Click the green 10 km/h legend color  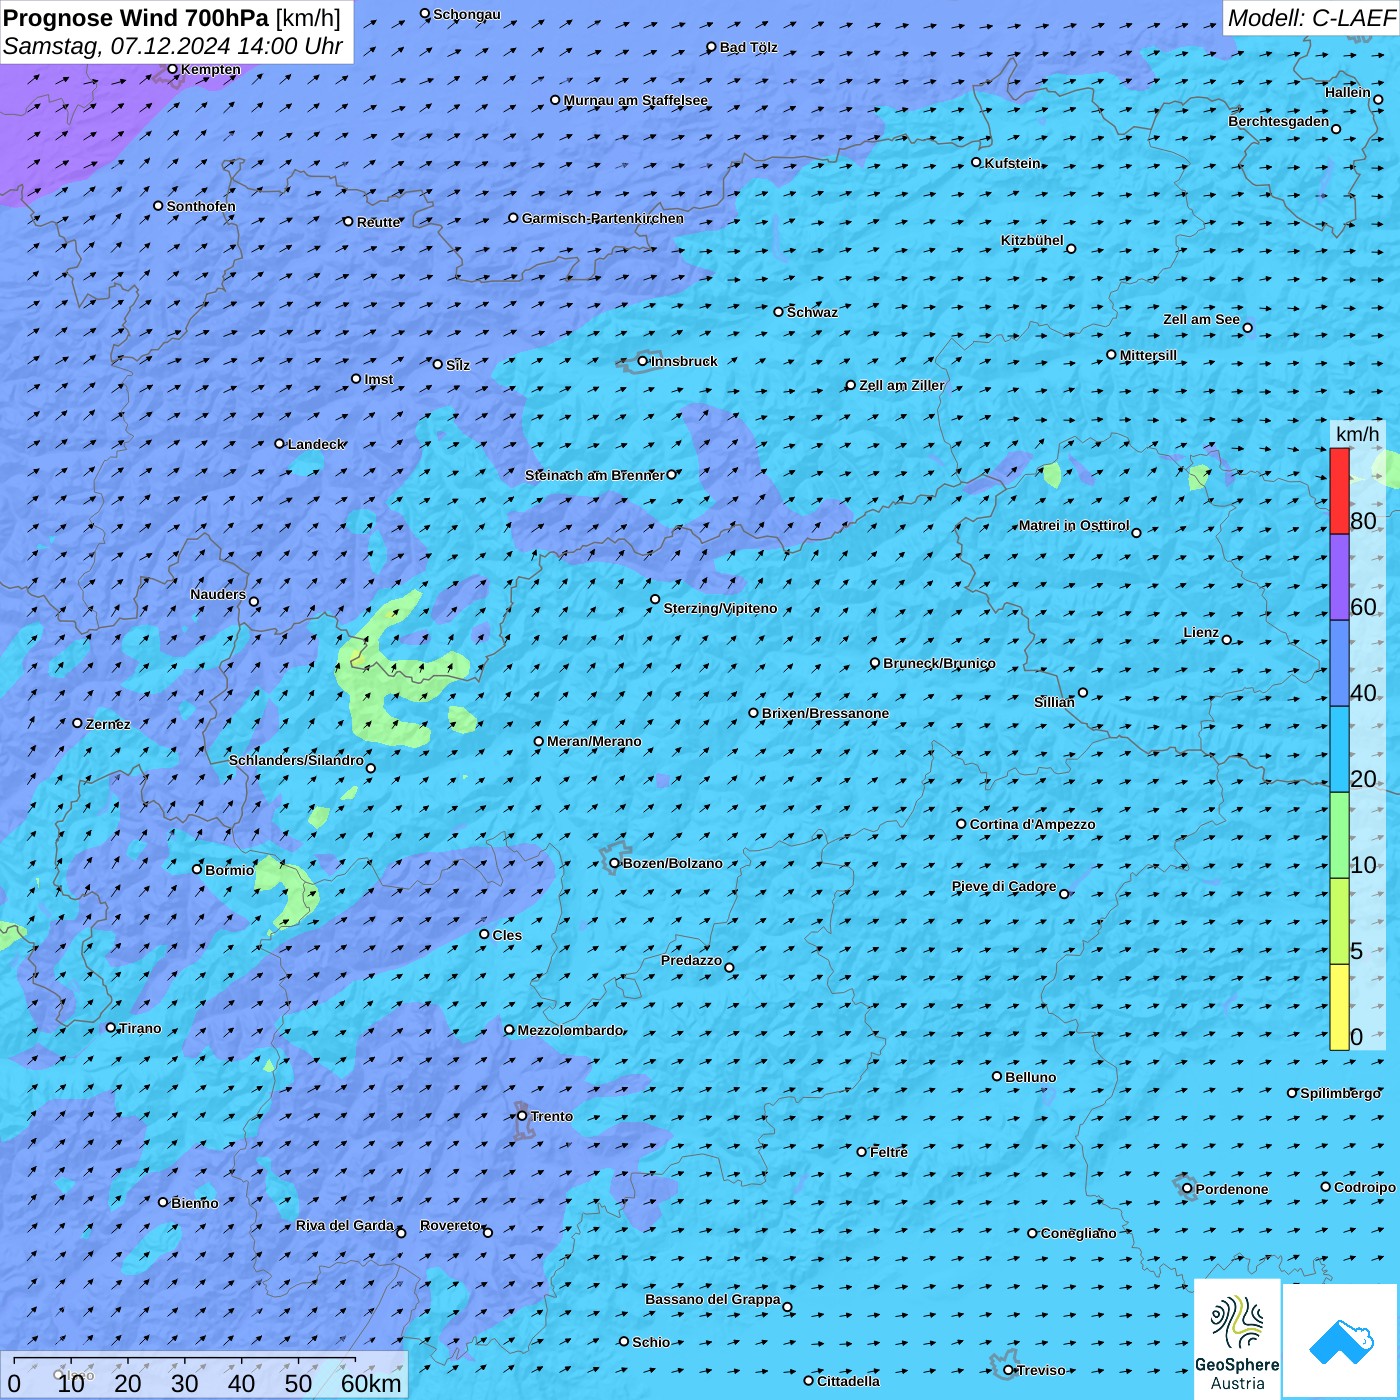[x=1339, y=835]
